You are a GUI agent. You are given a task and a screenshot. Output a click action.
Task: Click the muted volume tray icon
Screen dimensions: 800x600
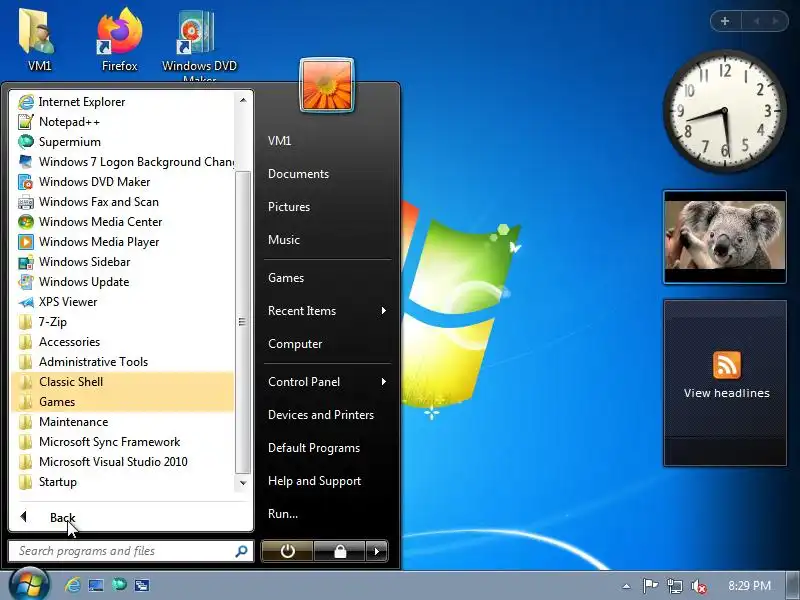[698, 586]
